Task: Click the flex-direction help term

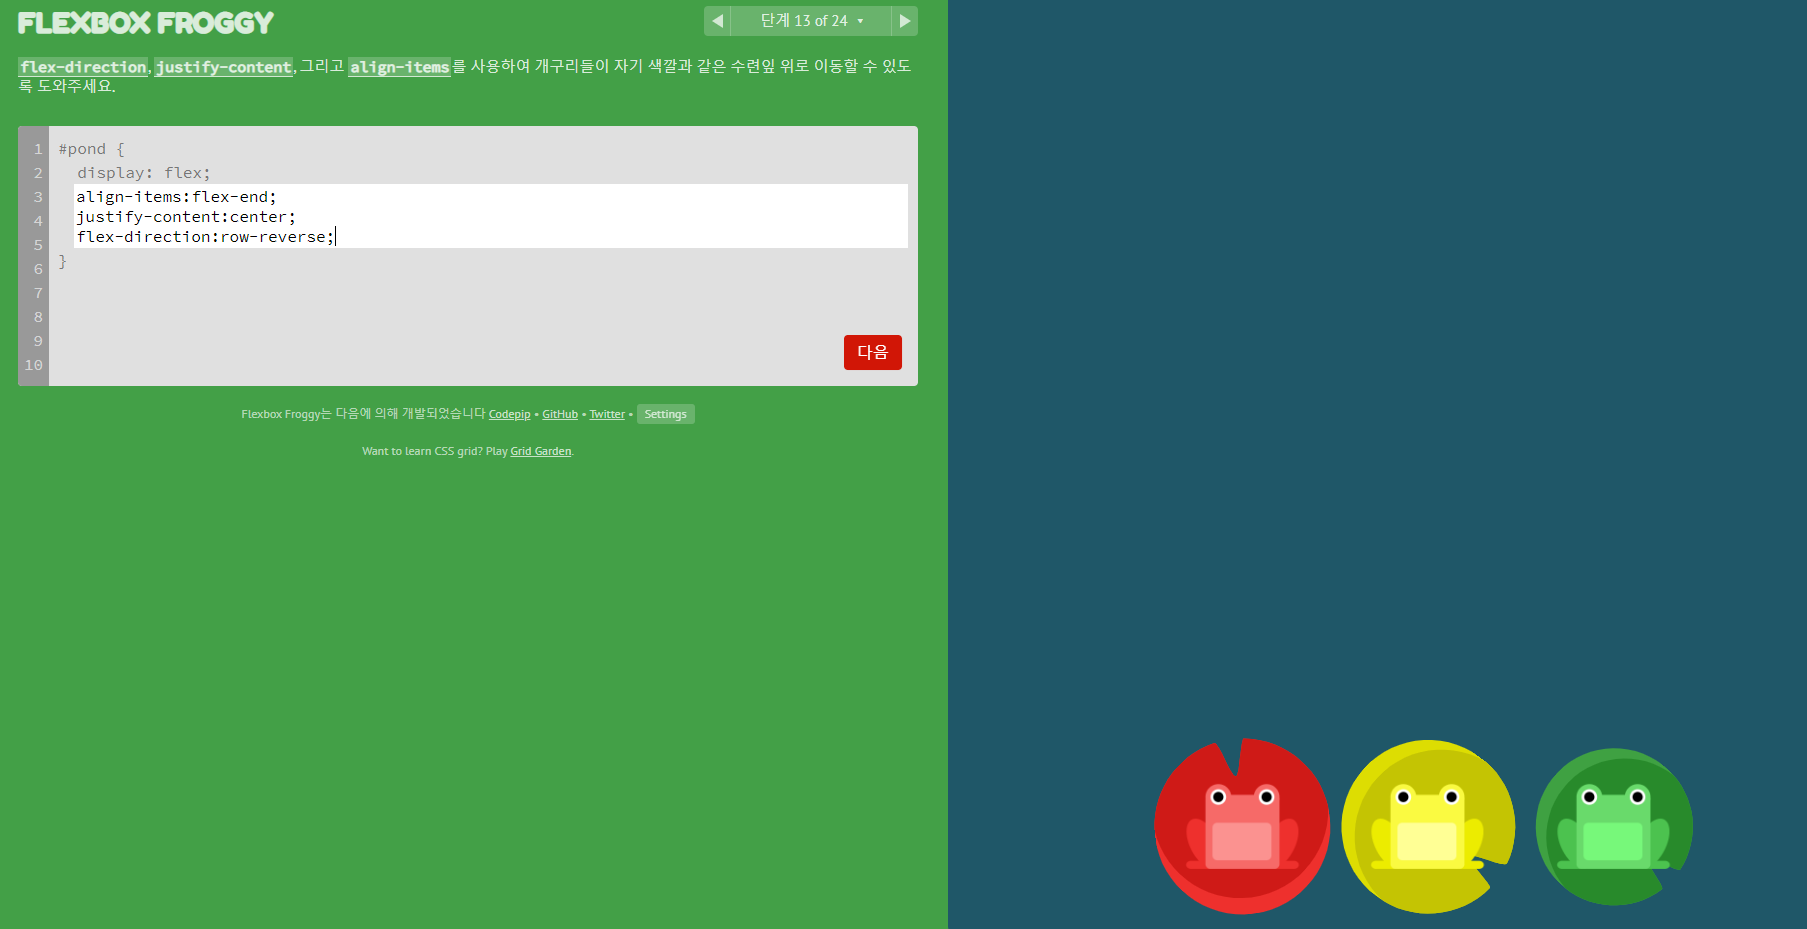Action: click(x=83, y=67)
